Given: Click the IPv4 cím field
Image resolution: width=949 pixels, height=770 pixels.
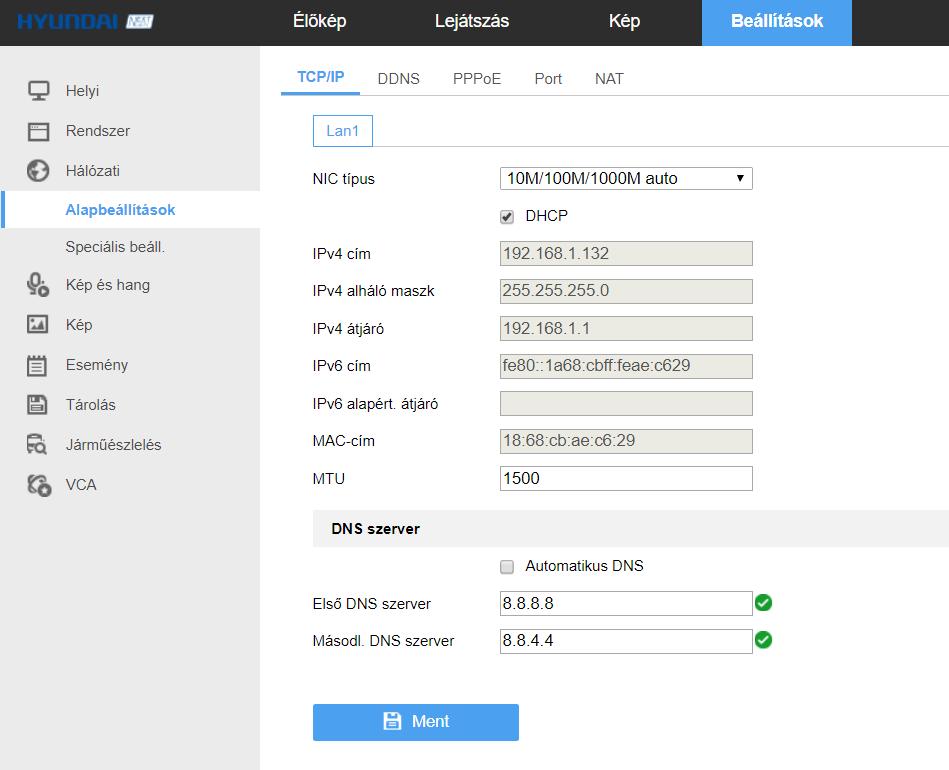Looking at the screenshot, I should coord(626,253).
